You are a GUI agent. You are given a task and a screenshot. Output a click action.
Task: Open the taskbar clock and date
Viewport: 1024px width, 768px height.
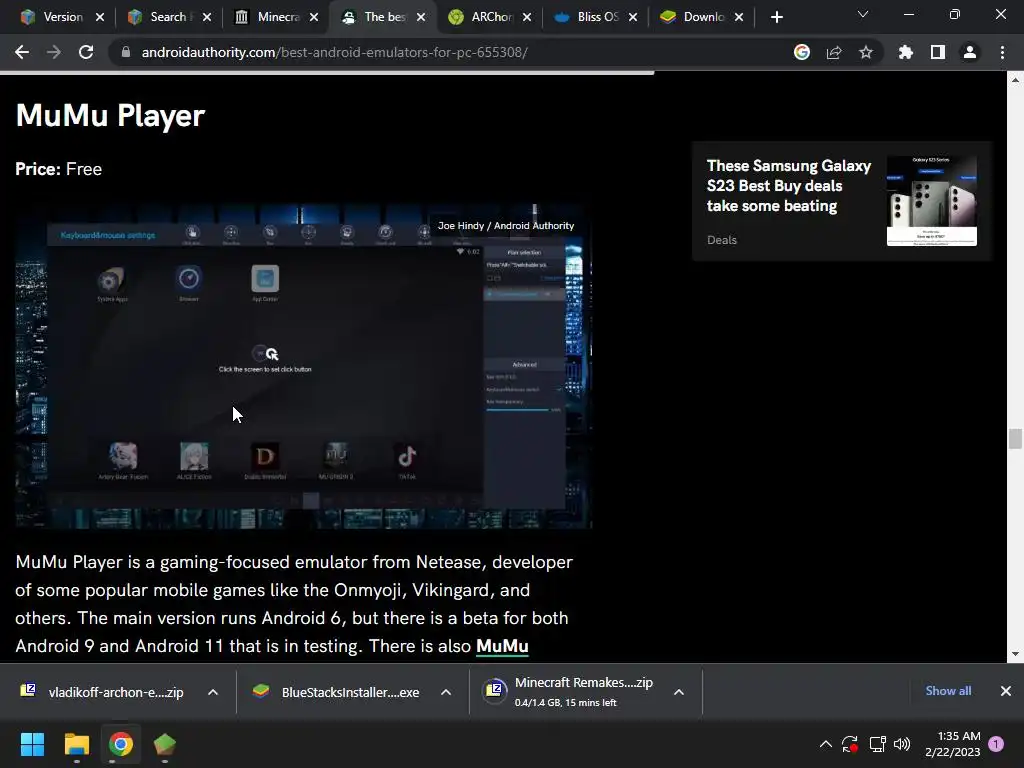click(952, 744)
